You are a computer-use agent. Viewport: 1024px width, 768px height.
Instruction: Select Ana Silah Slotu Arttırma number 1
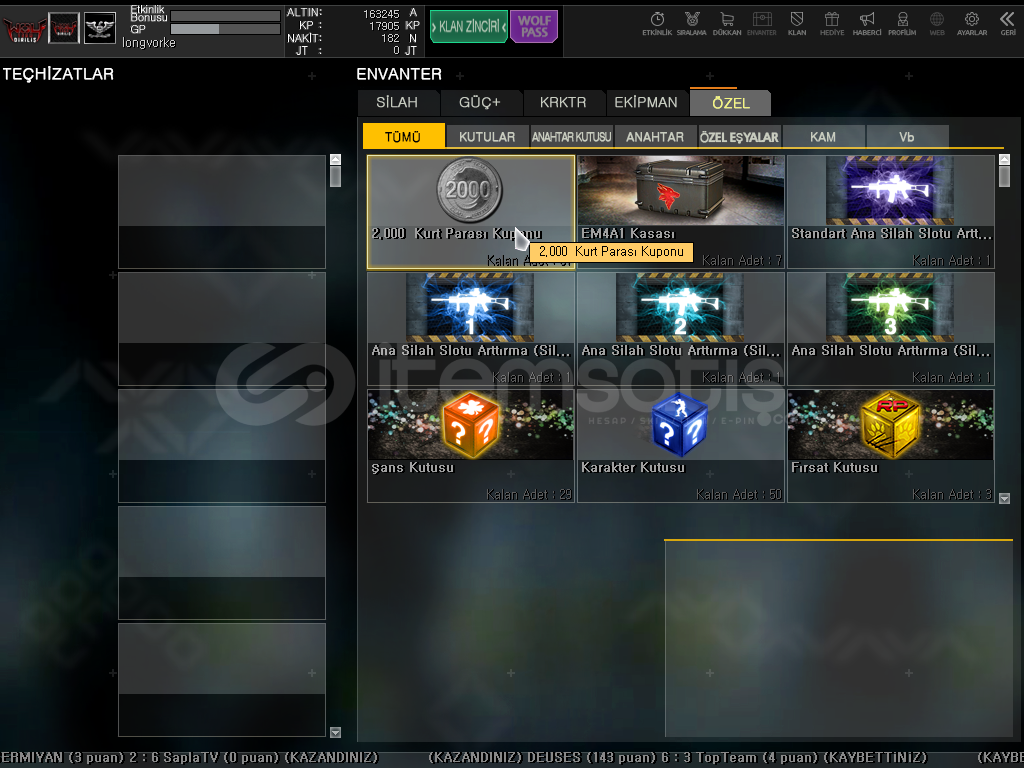pyautogui.click(x=471, y=328)
